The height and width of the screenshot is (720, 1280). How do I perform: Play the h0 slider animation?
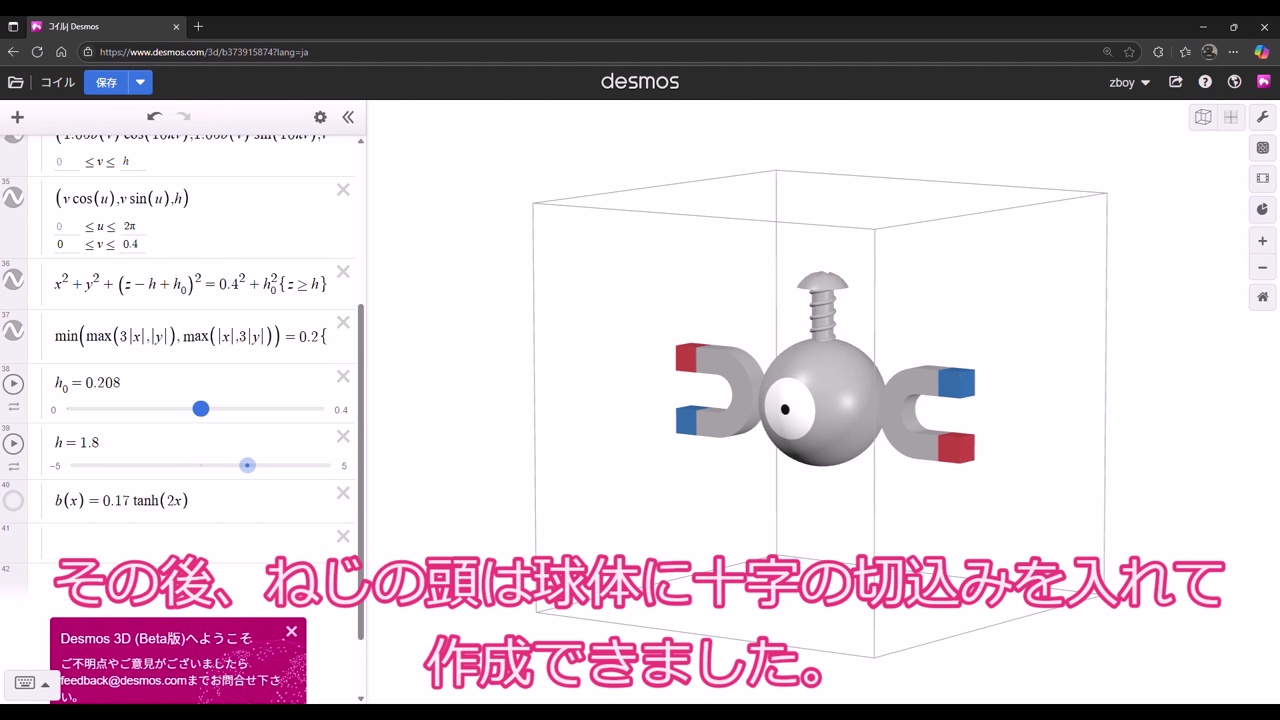14,384
